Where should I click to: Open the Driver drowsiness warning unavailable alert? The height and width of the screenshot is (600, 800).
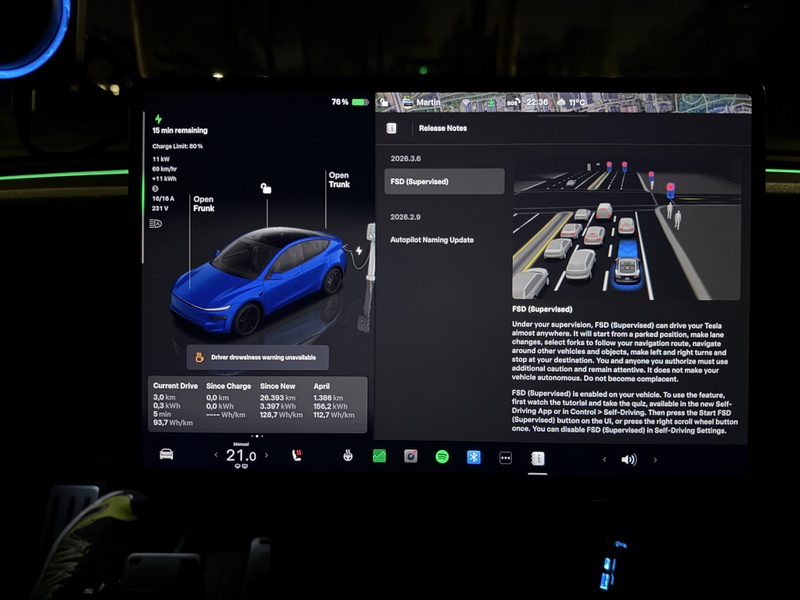point(258,357)
